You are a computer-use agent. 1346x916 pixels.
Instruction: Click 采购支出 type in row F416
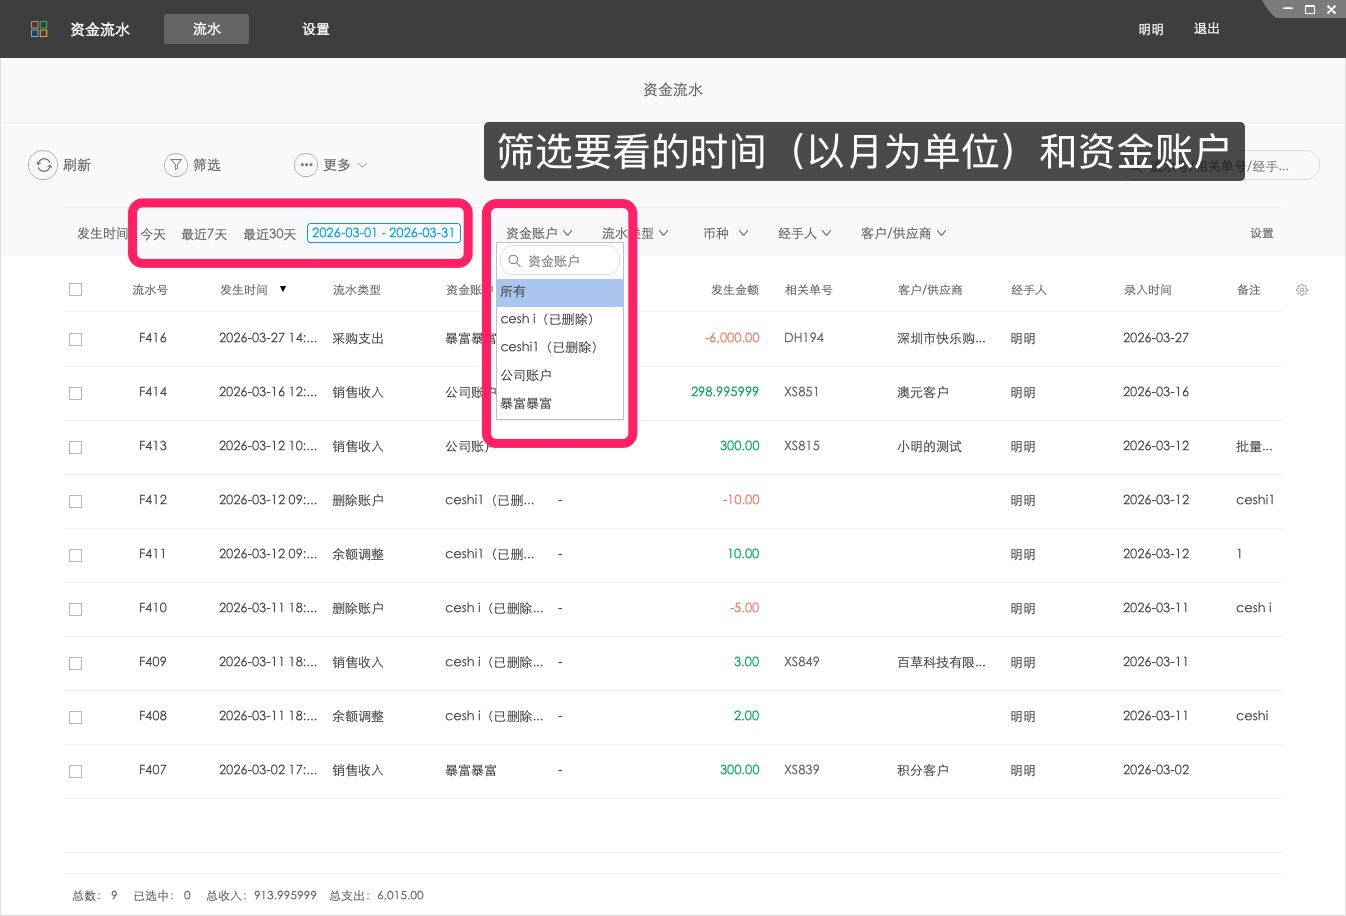click(x=358, y=339)
